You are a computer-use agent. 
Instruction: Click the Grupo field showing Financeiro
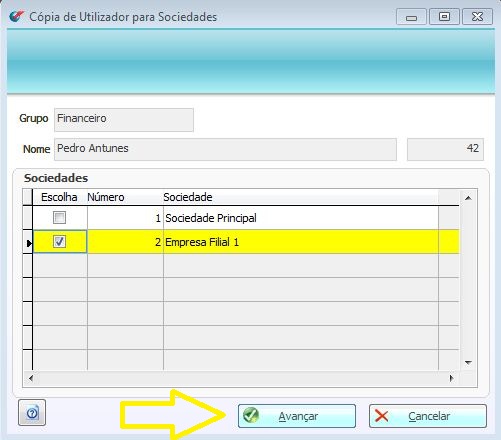[x=124, y=120]
